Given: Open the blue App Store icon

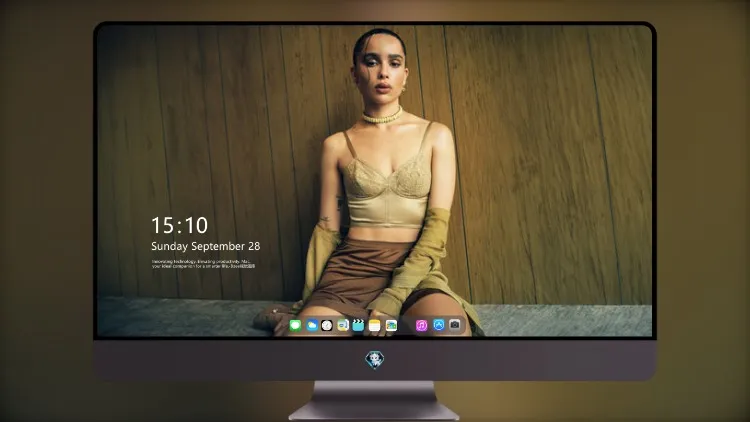Looking at the screenshot, I should [x=439, y=325].
